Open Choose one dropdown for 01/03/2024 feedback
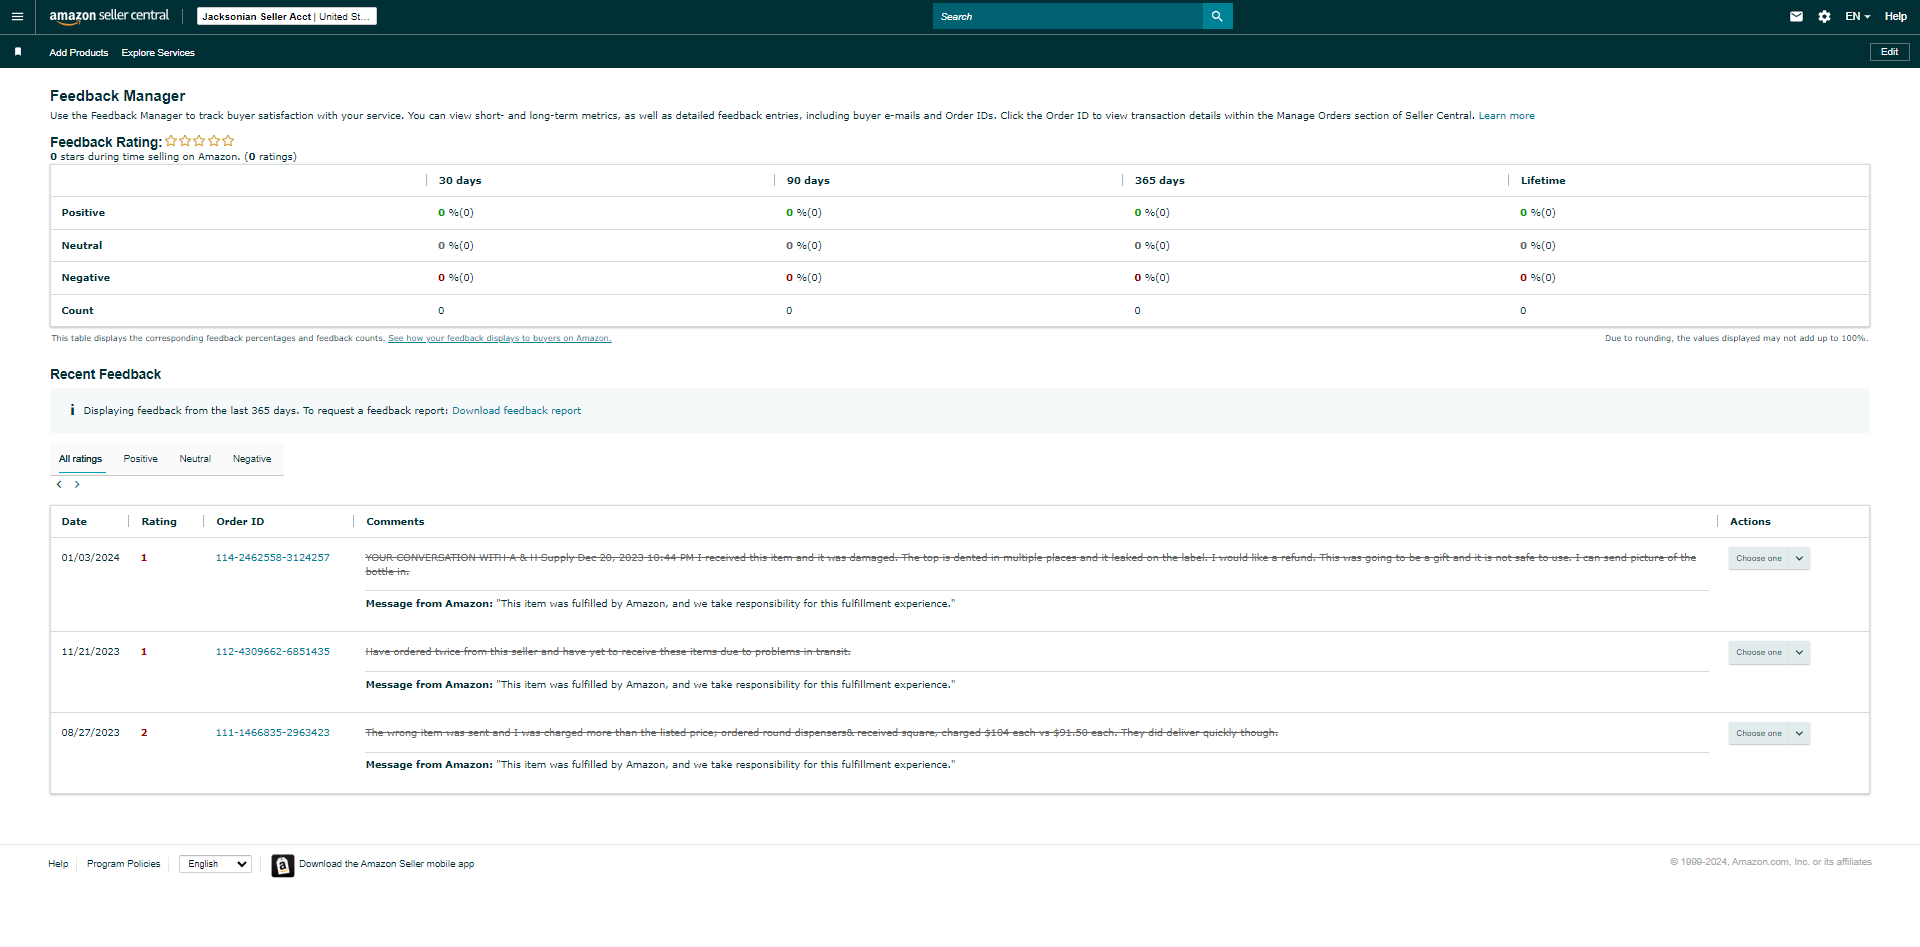This screenshot has height=947, width=1920. coord(1769,558)
